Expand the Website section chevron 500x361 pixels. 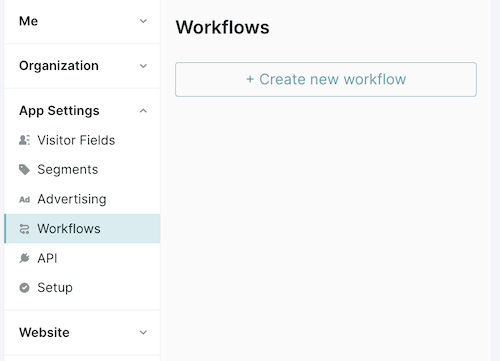pos(143,332)
